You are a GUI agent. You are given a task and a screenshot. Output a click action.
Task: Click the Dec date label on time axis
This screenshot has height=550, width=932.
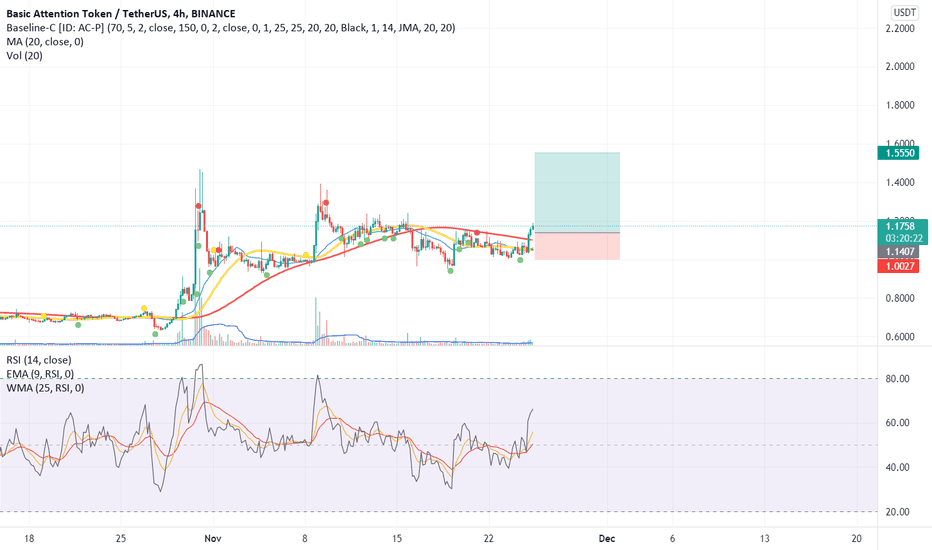coord(607,539)
